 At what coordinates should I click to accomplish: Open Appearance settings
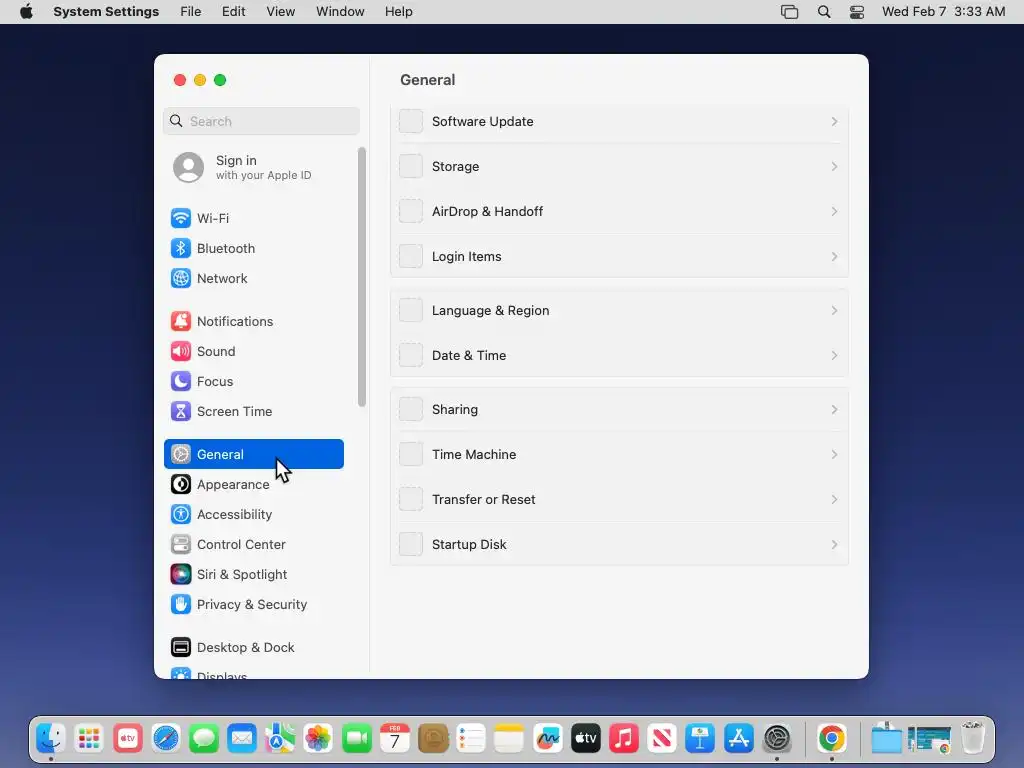pos(253,485)
